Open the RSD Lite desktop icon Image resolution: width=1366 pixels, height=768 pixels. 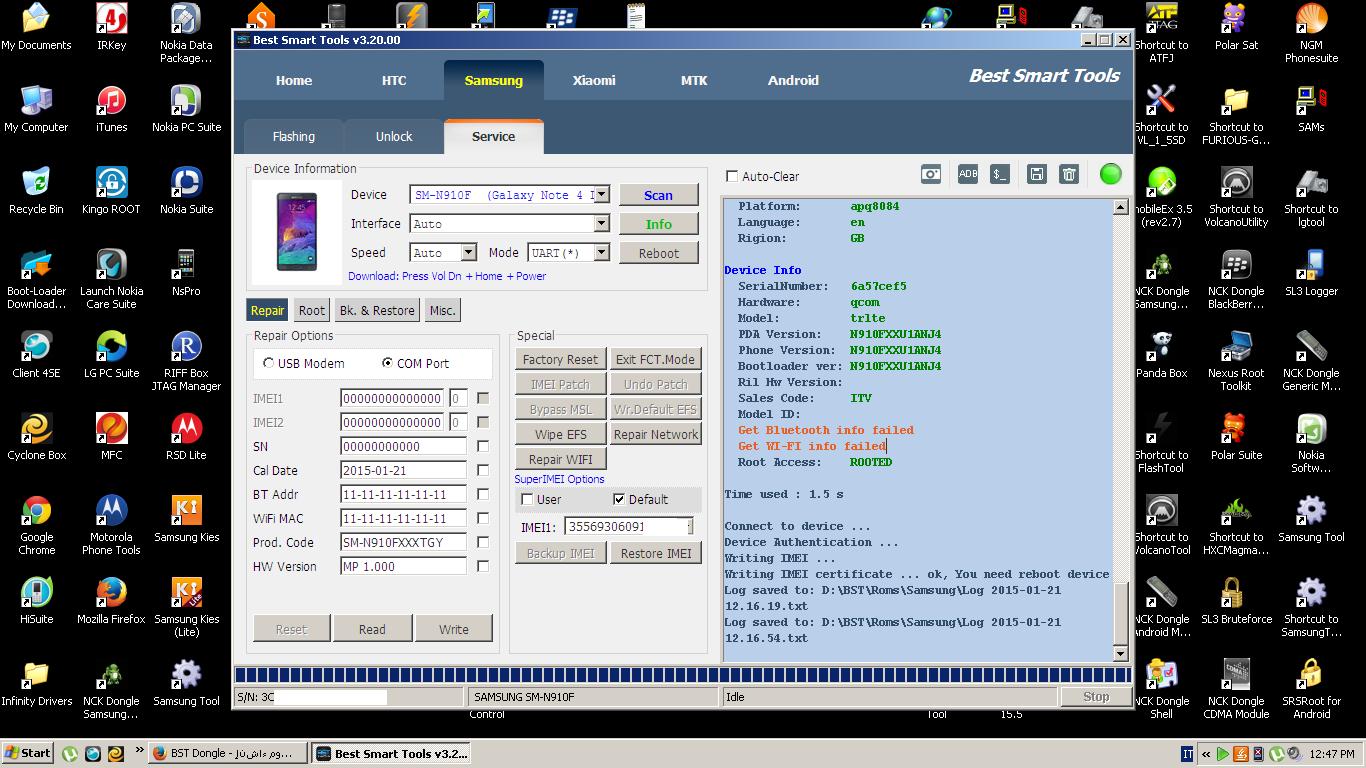pos(186,437)
